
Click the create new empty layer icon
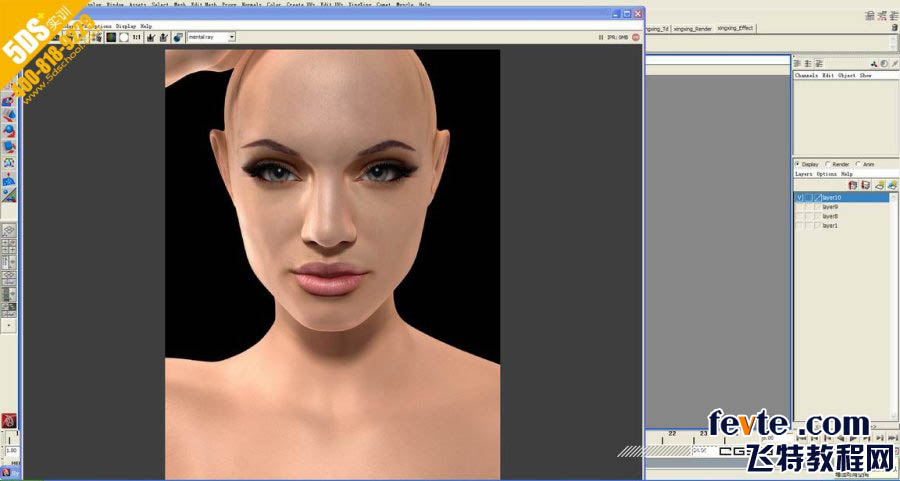[x=880, y=185]
